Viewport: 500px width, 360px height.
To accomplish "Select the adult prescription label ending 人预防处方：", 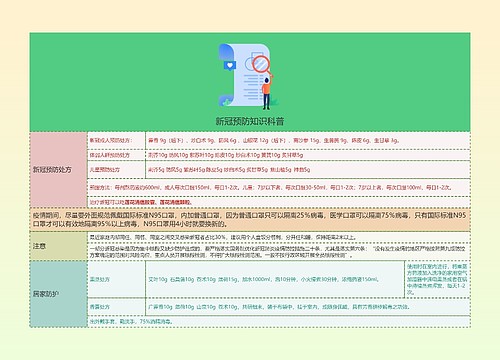I will click(x=116, y=140).
